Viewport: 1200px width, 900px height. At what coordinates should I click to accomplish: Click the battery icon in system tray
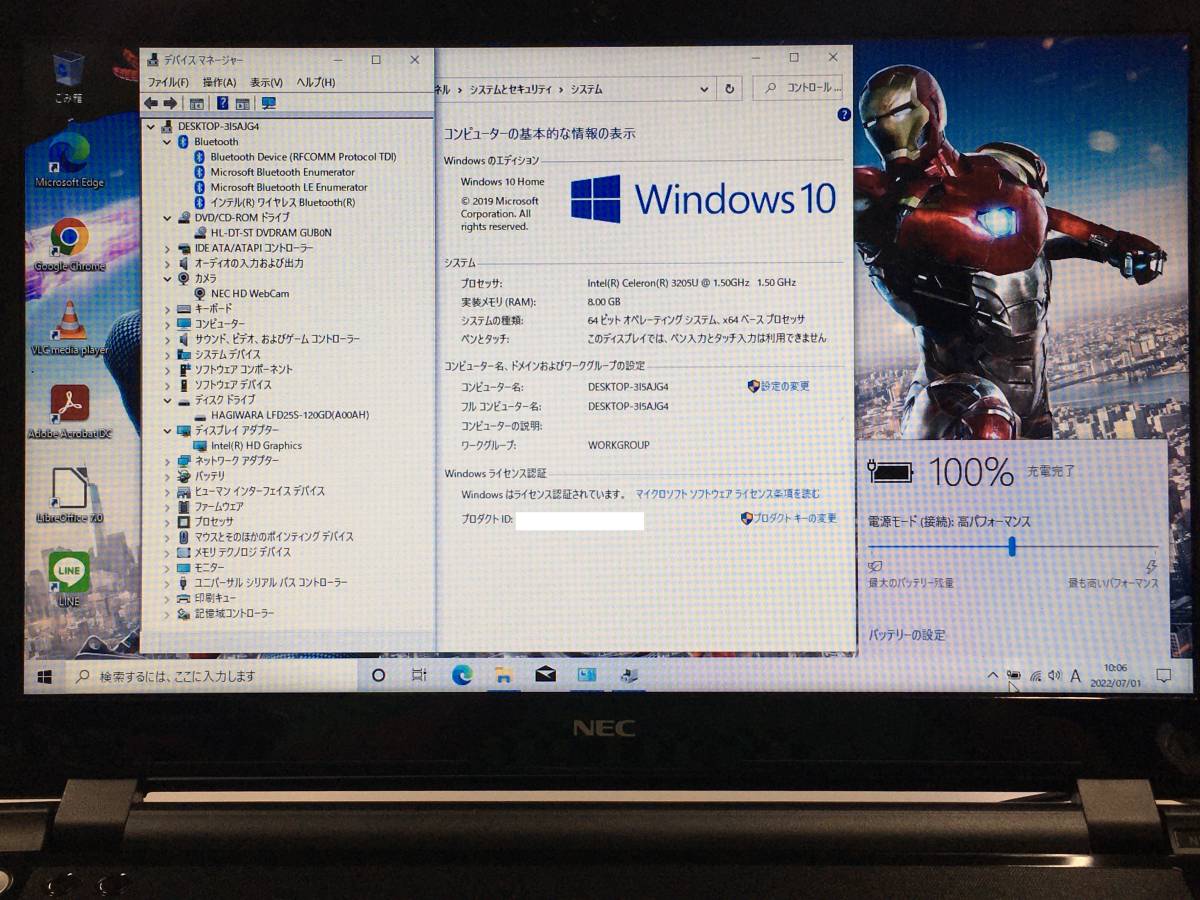(1013, 676)
